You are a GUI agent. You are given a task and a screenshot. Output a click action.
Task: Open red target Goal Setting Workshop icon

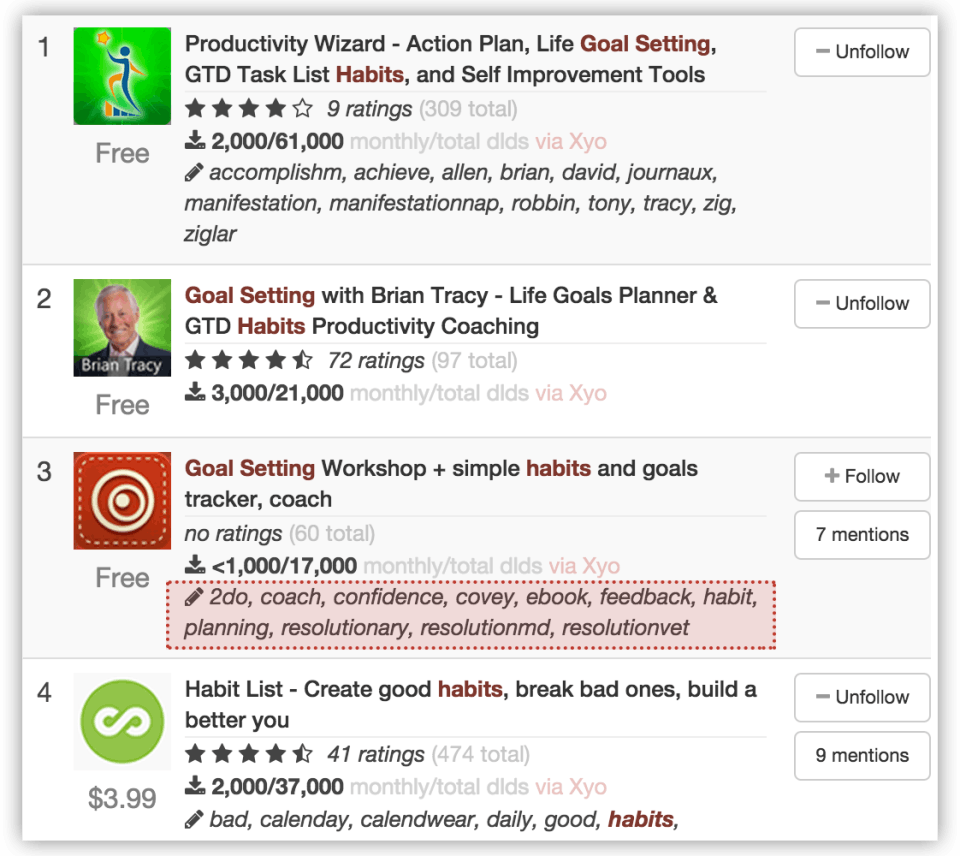point(122,501)
